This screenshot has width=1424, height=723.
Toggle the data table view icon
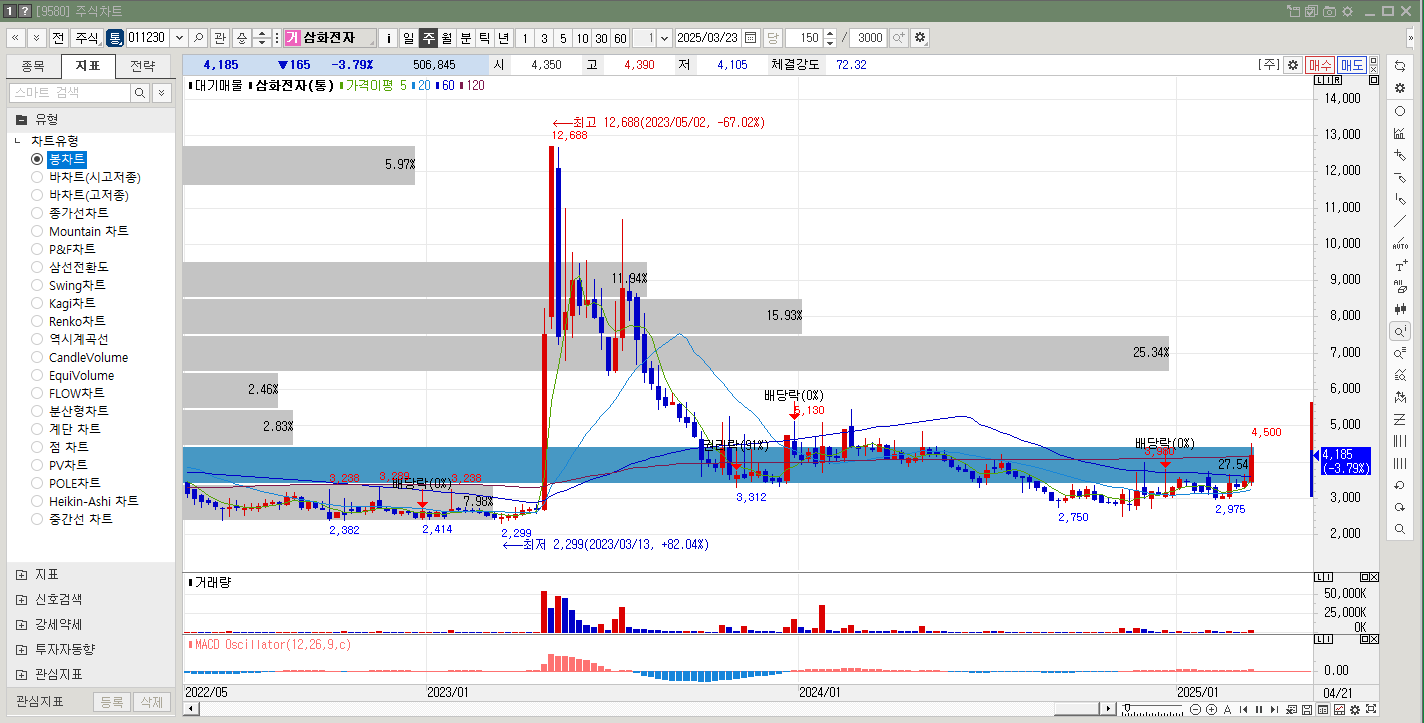tap(1322, 709)
